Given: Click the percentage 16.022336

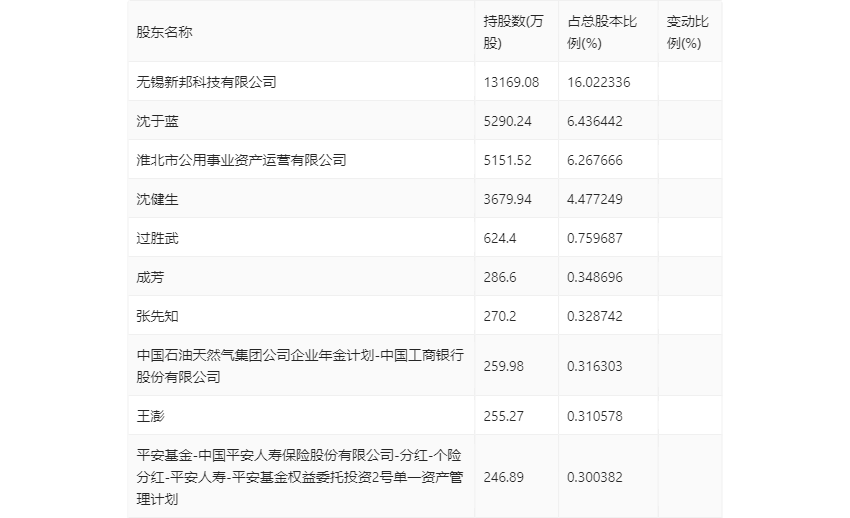Looking at the screenshot, I should point(598,82).
